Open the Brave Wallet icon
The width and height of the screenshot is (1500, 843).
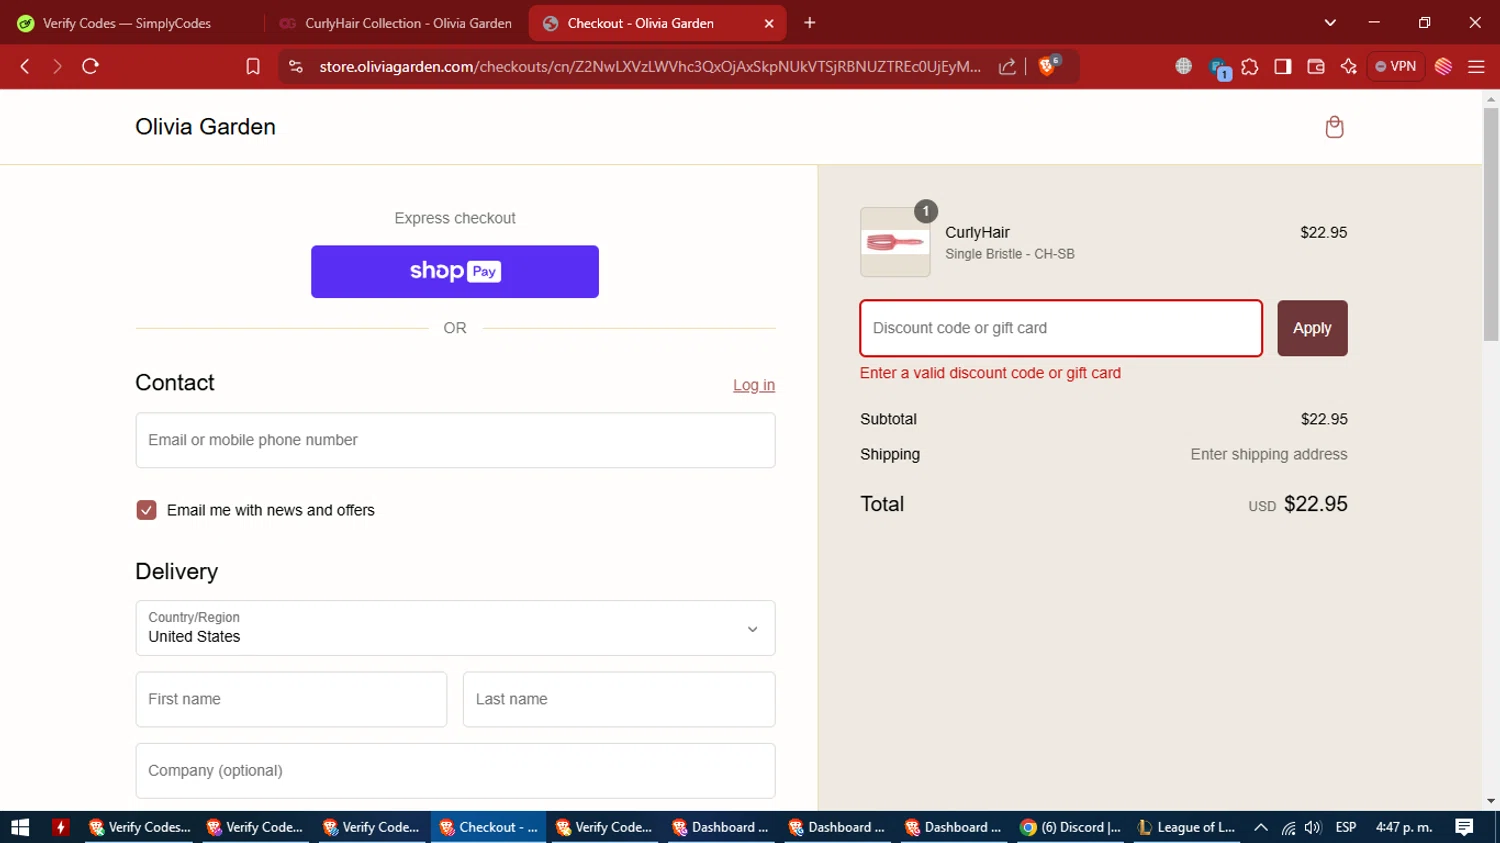tap(1316, 66)
